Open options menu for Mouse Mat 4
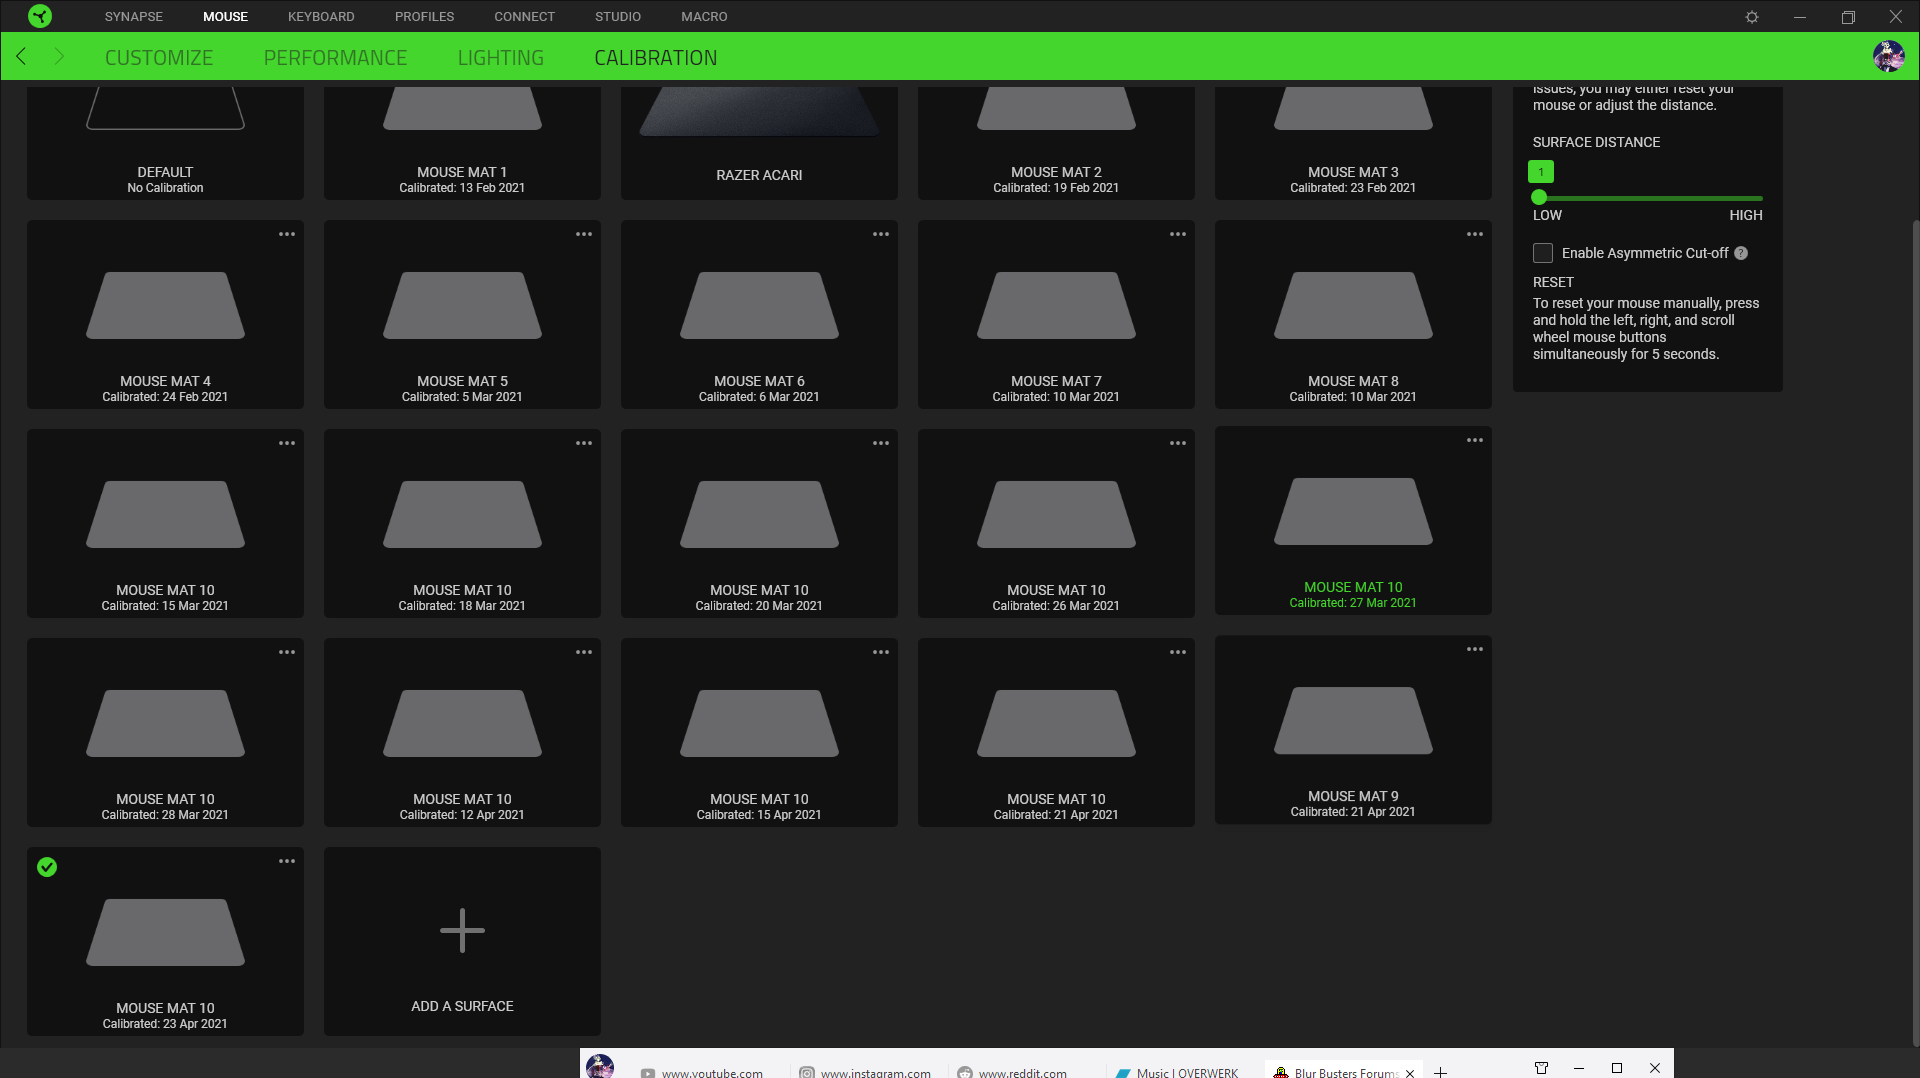 tap(287, 234)
